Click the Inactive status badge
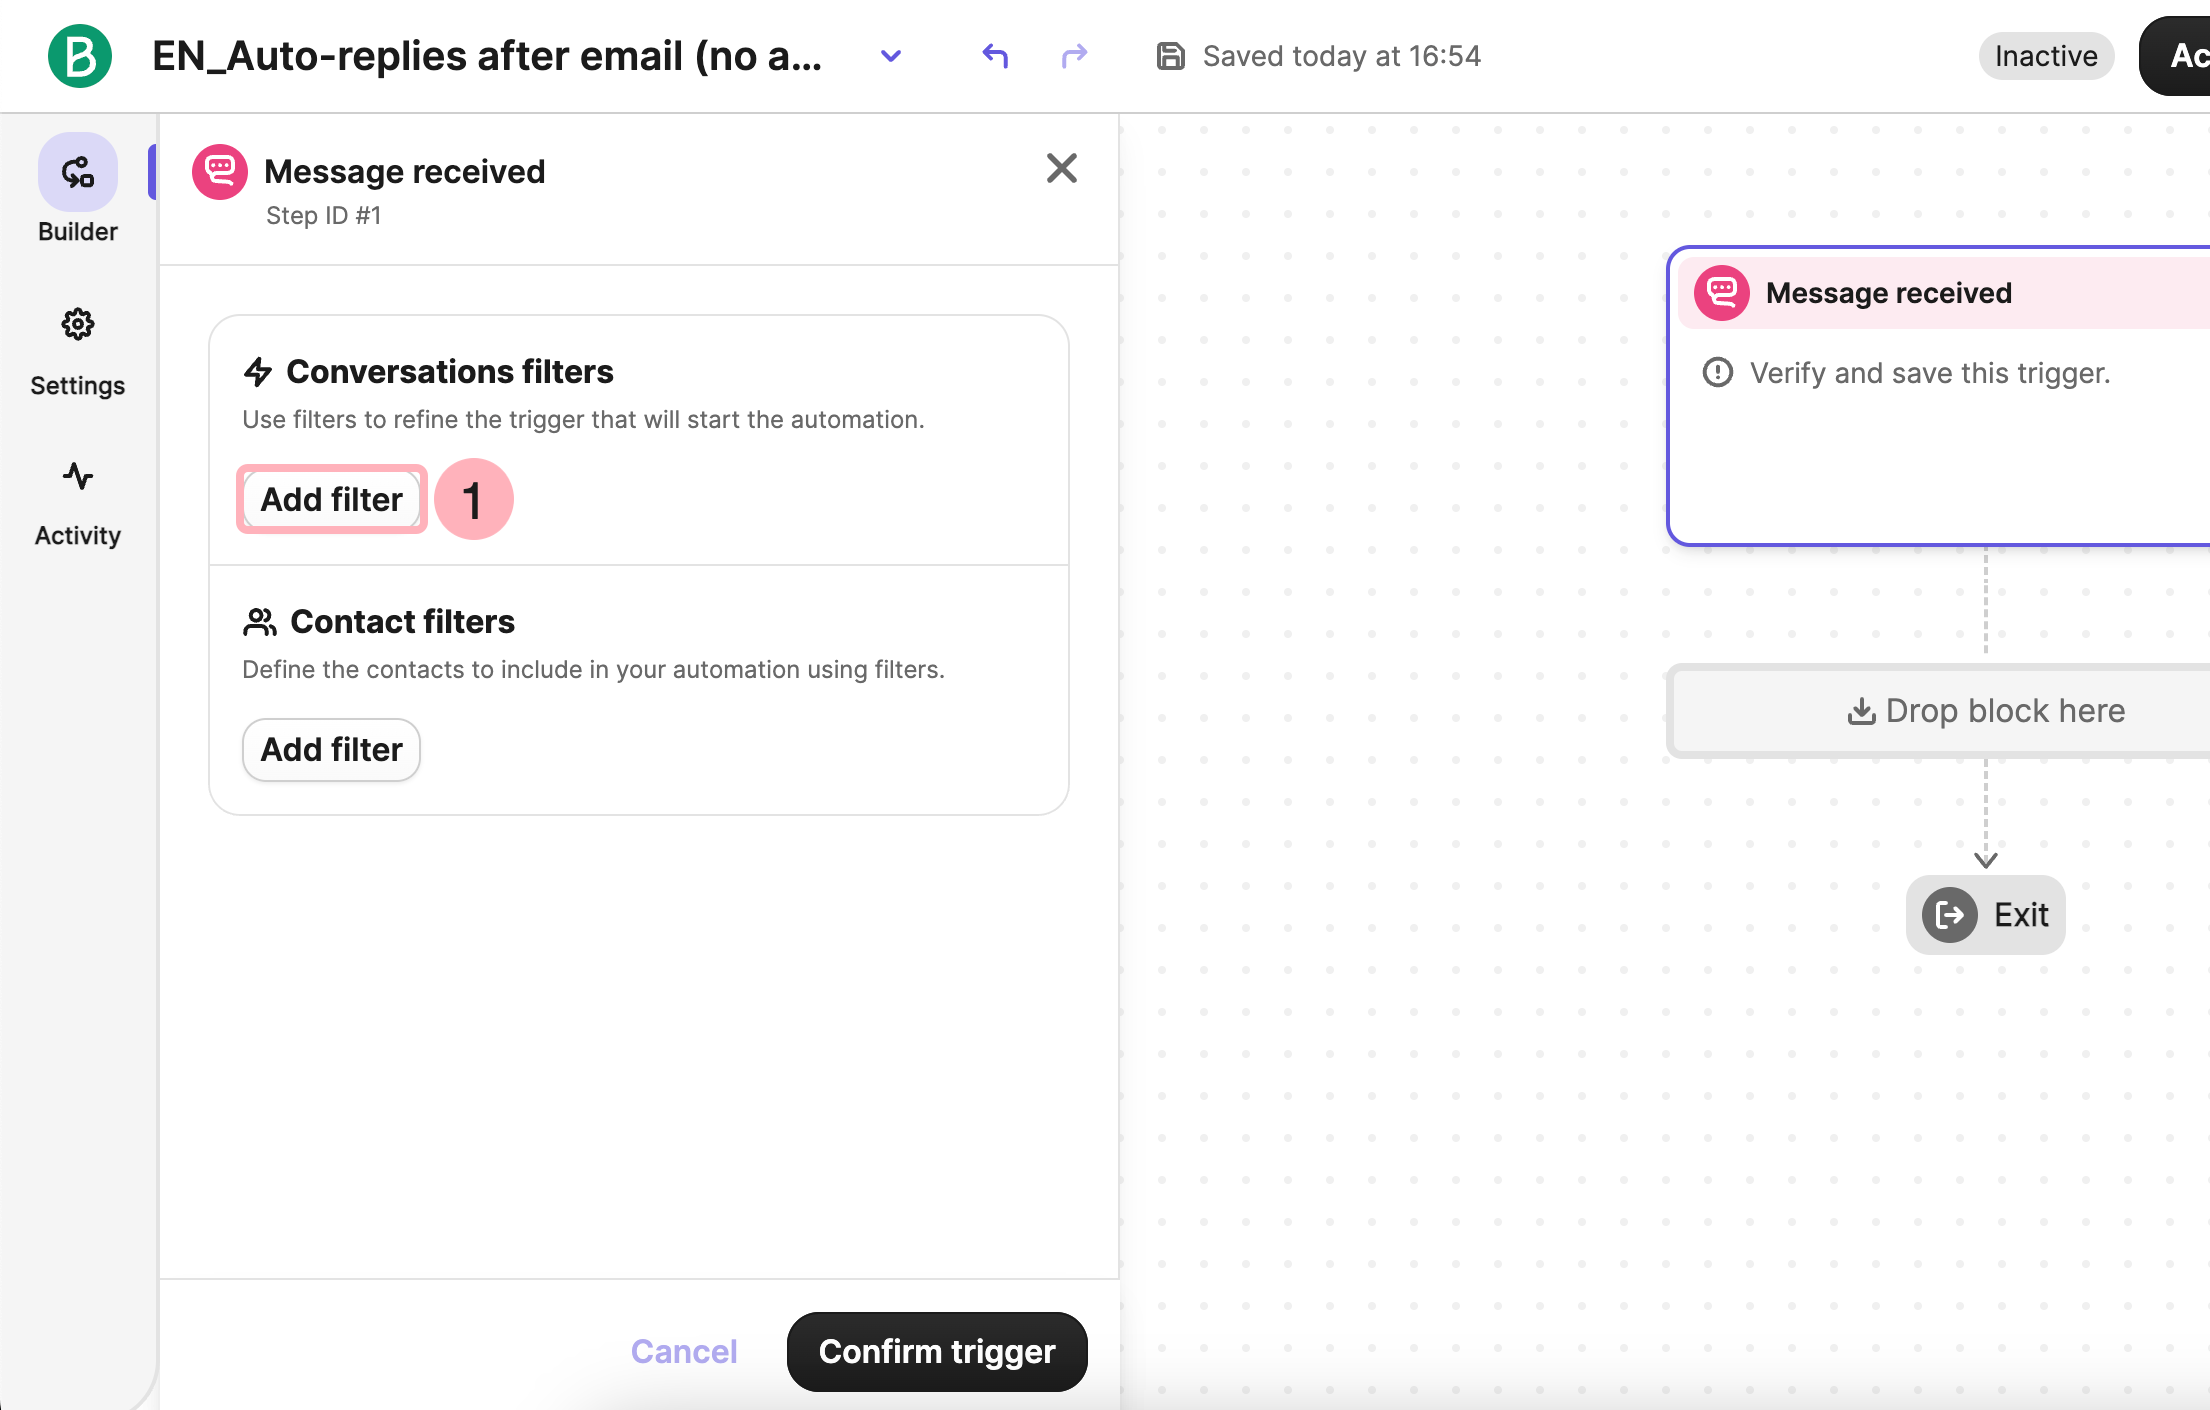The image size is (2210, 1410). pos(2045,56)
